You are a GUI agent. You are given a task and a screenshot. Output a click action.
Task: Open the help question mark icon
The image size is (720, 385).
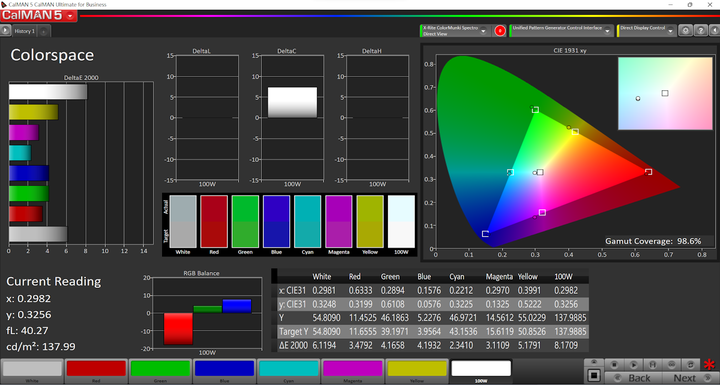[x=701, y=31]
